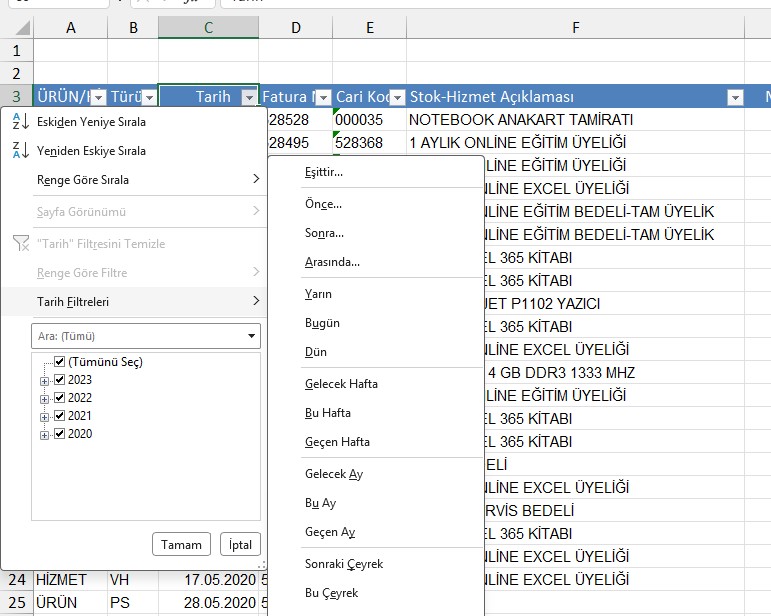The width and height of the screenshot is (771, 616).
Task: Open the Türü column filter button
Action: 148,97
